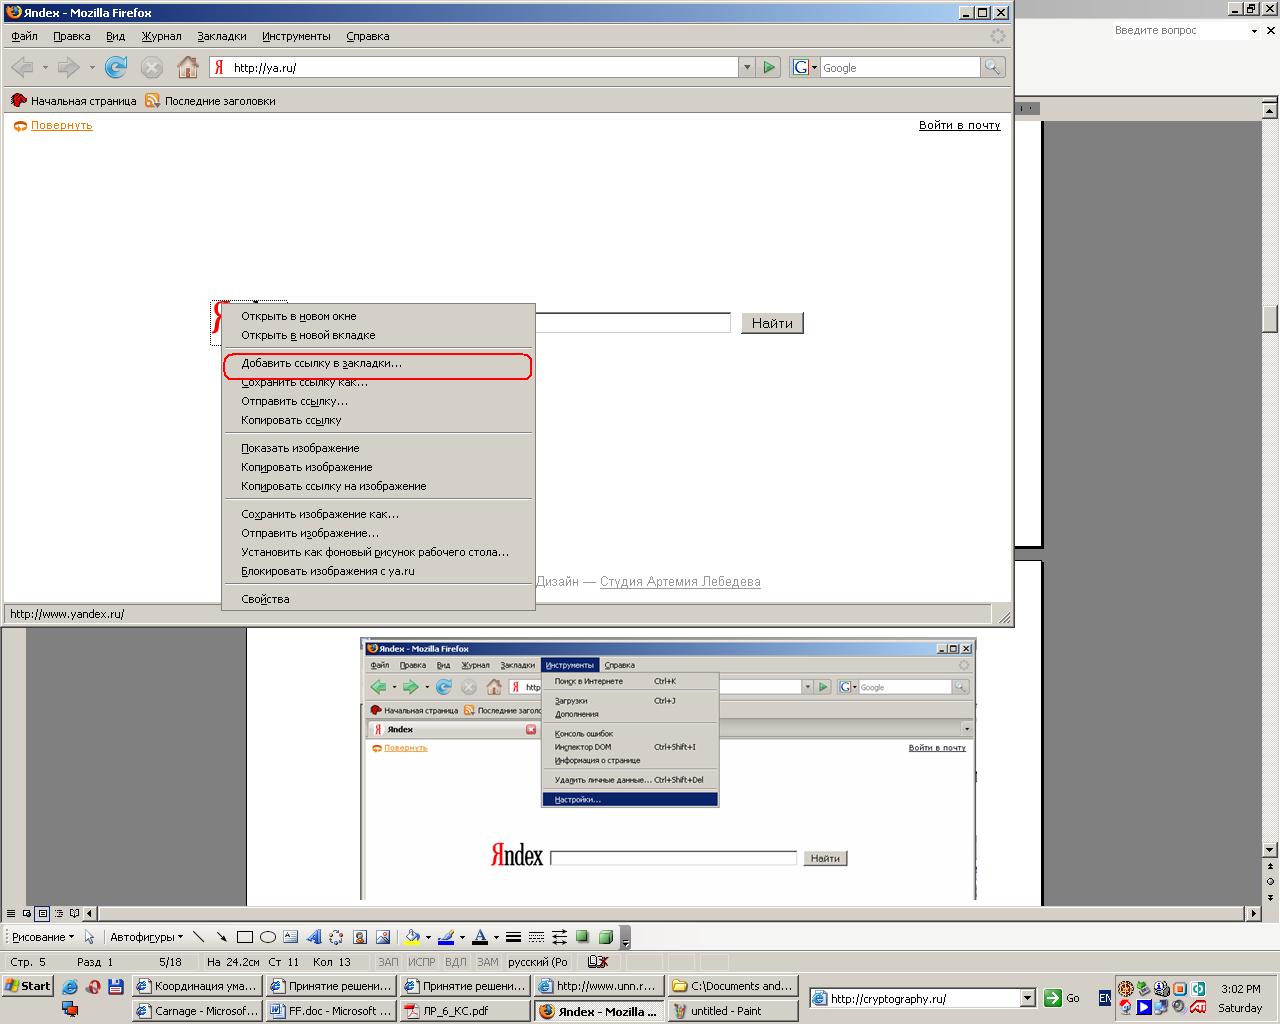Click the search magnifier in Firefox search box
The height and width of the screenshot is (1024, 1280).
(992, 67)
